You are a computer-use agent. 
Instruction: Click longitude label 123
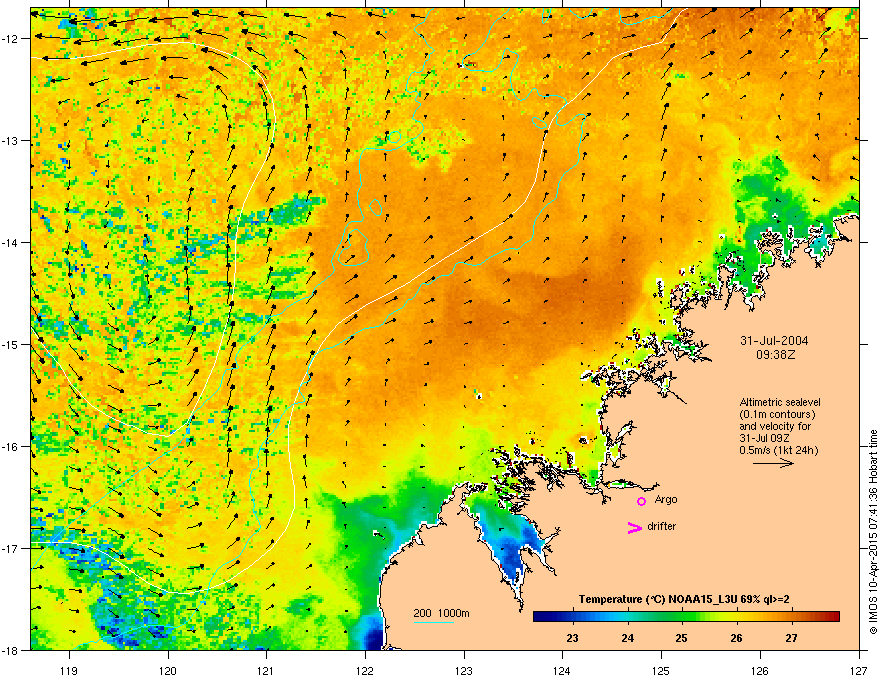click(464, 671)
